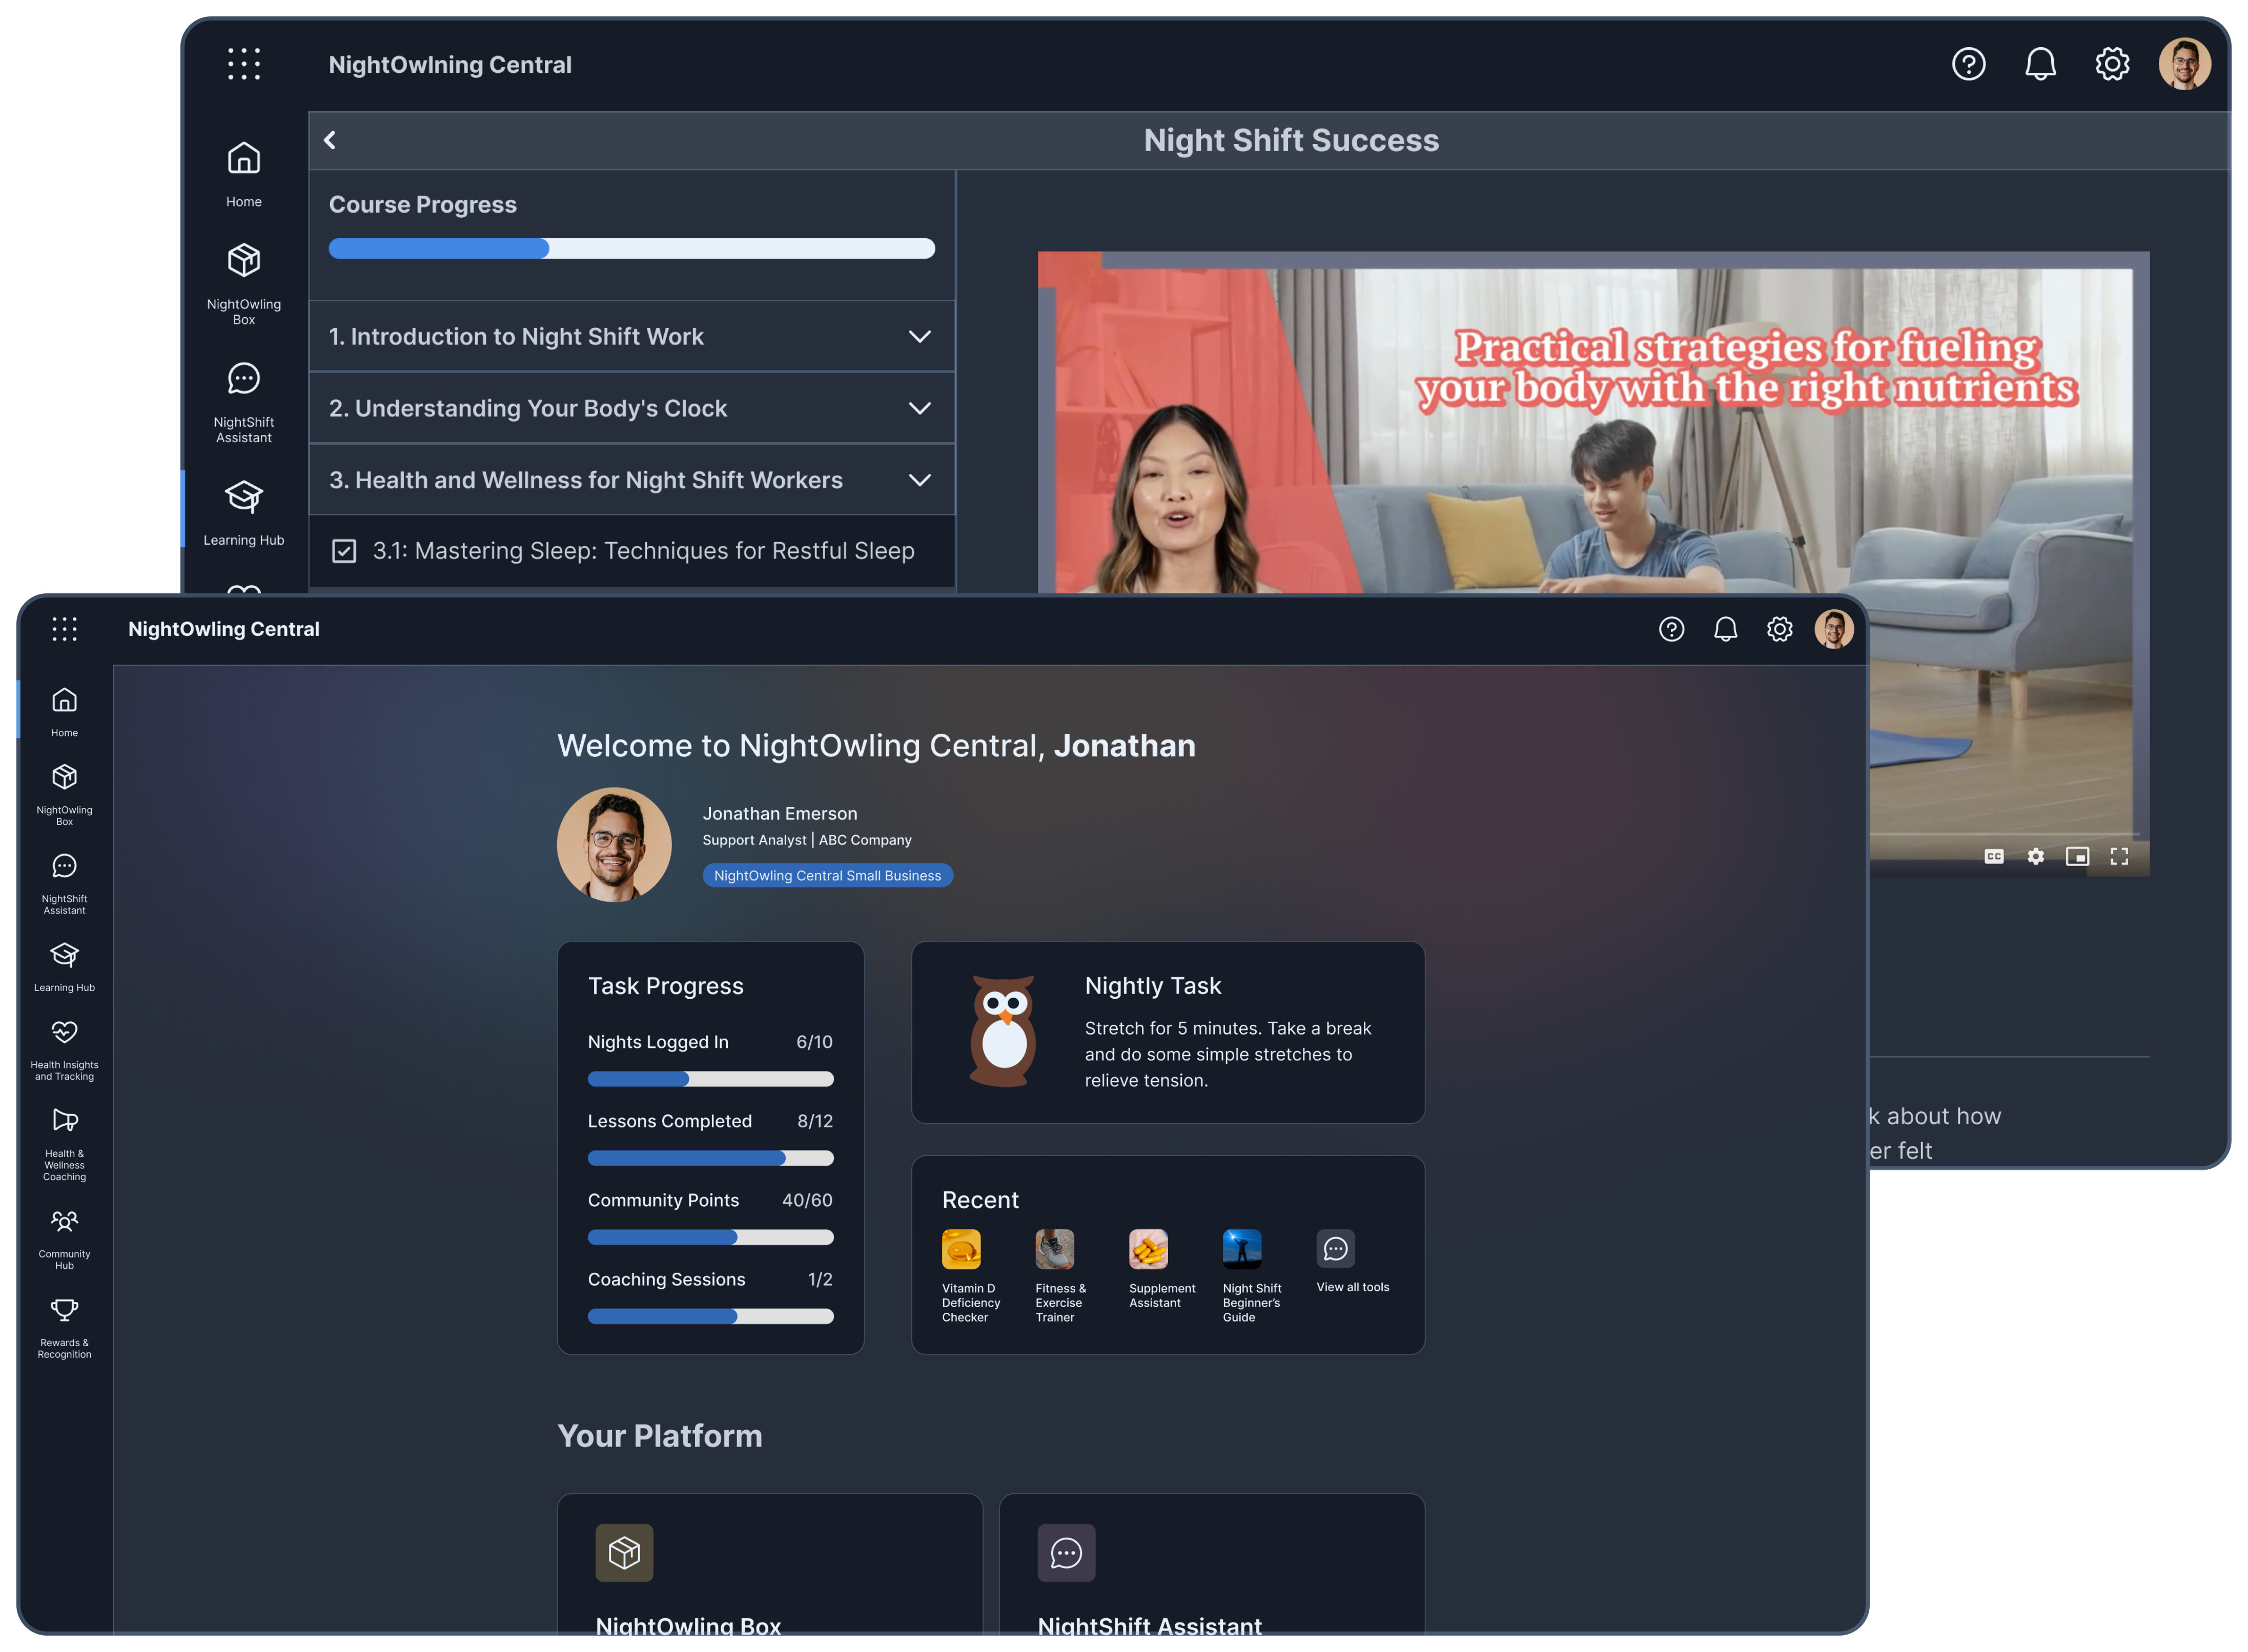Open video player settings gear
Image resolution: width=2248 pixels, height=1652 pixels.
click(2035, 856)
